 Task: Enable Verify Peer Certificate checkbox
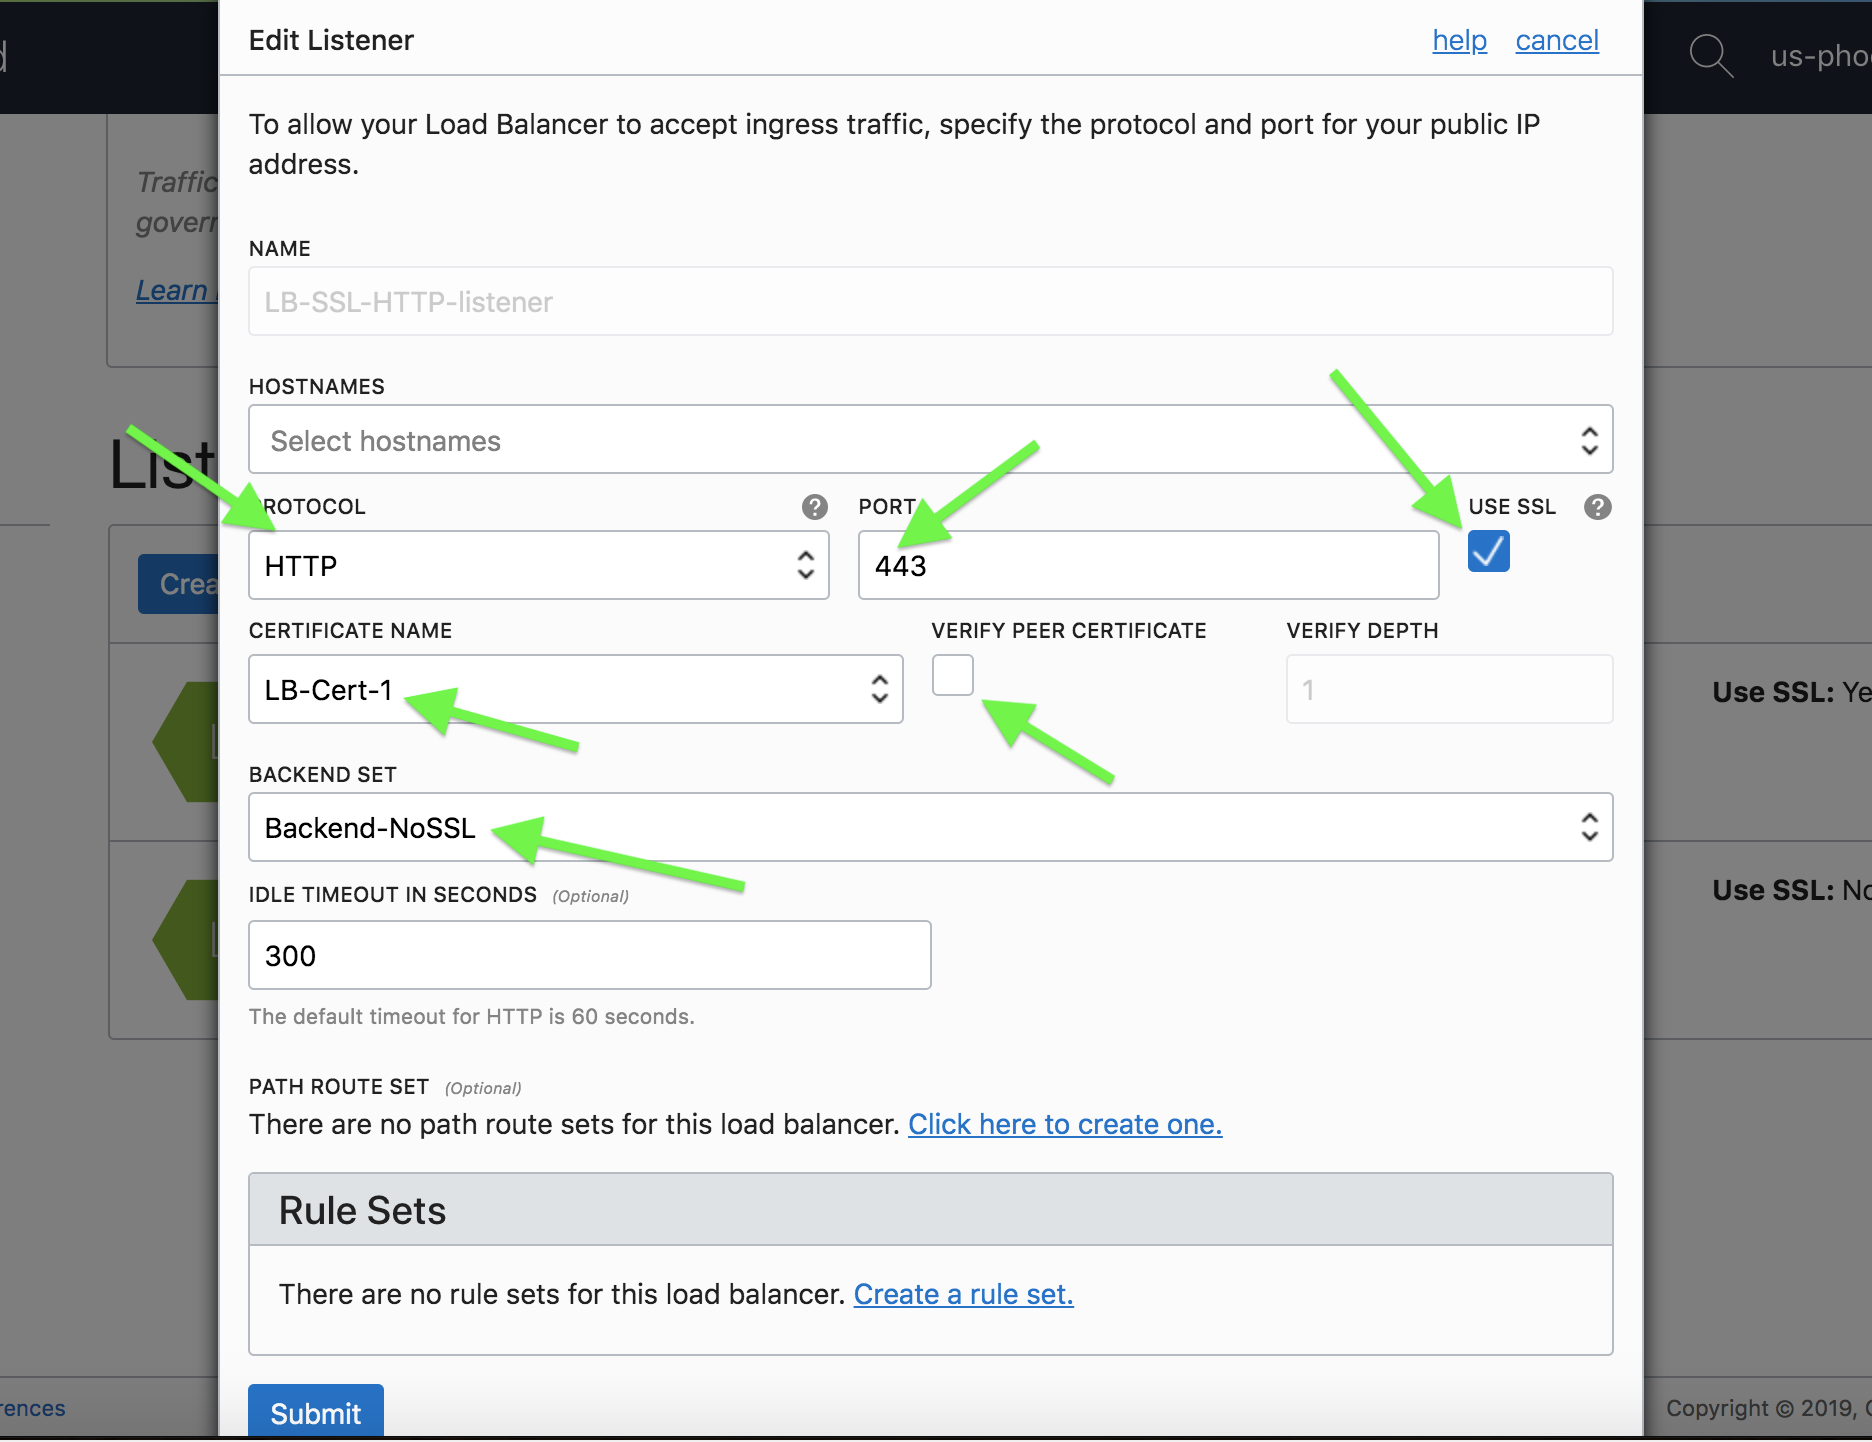(x=952, y=675)
